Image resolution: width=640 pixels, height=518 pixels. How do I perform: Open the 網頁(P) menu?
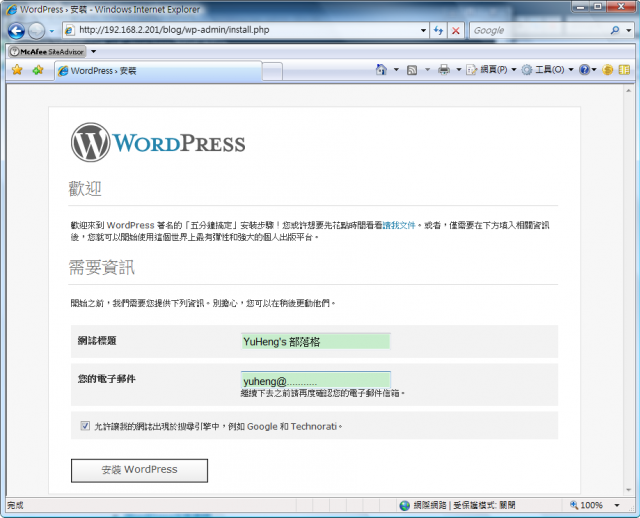tap(491, 70)
